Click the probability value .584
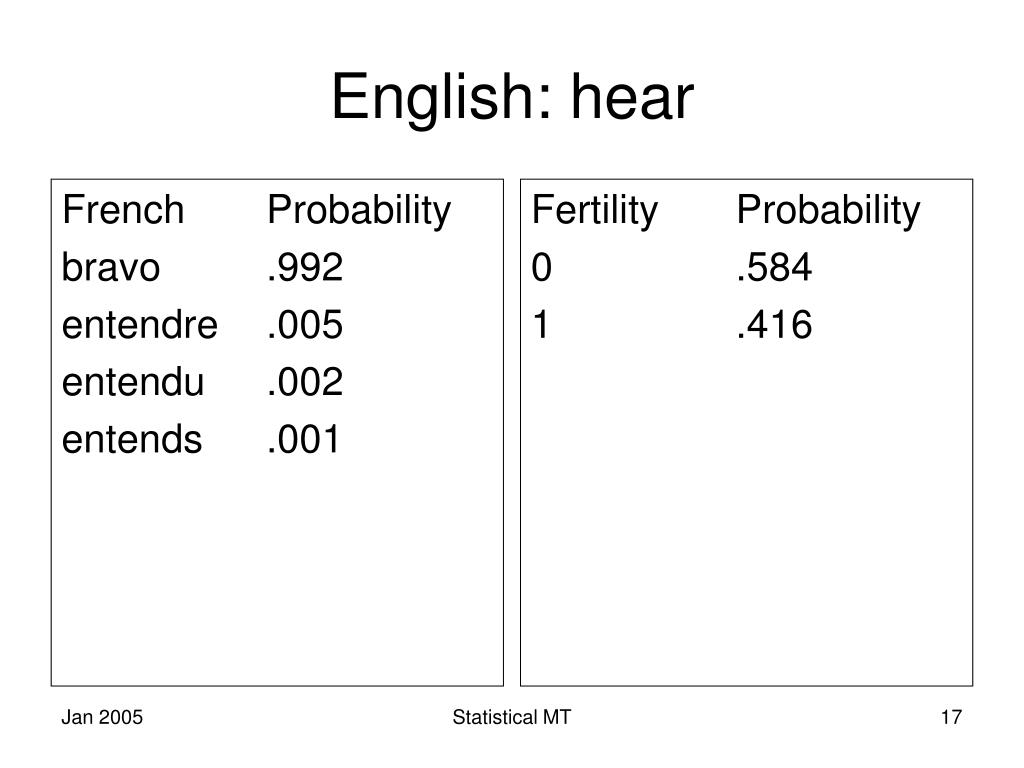The height and width of the screenshot is (768, 1024). 774,267
